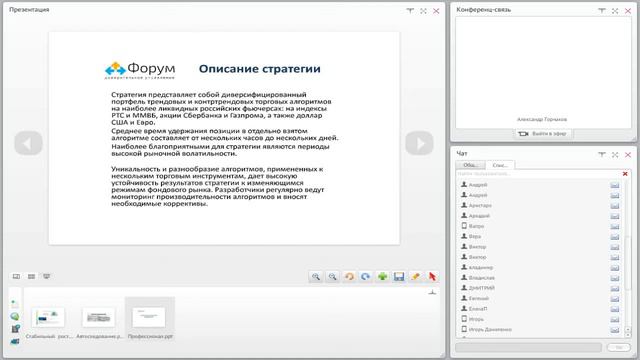
Task: Click the envelope icon beside Владислав
Action: [x=615, y=278]
